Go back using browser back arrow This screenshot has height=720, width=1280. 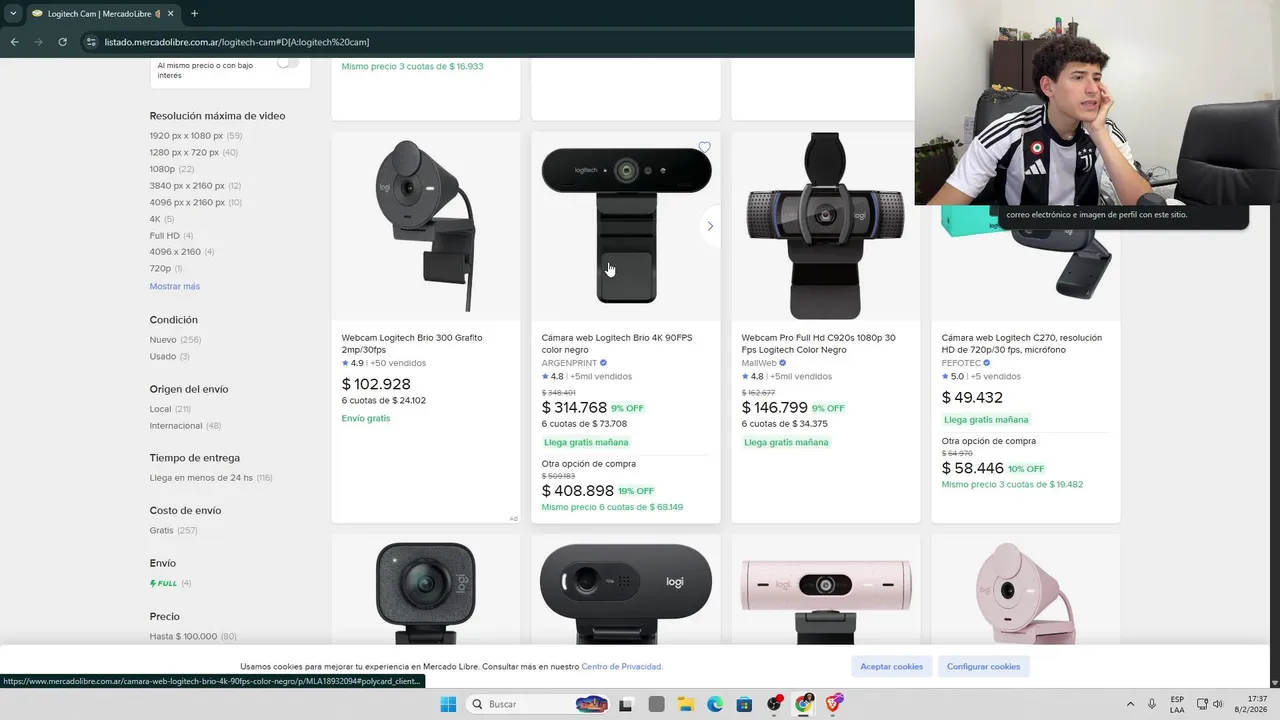[14, 42]
